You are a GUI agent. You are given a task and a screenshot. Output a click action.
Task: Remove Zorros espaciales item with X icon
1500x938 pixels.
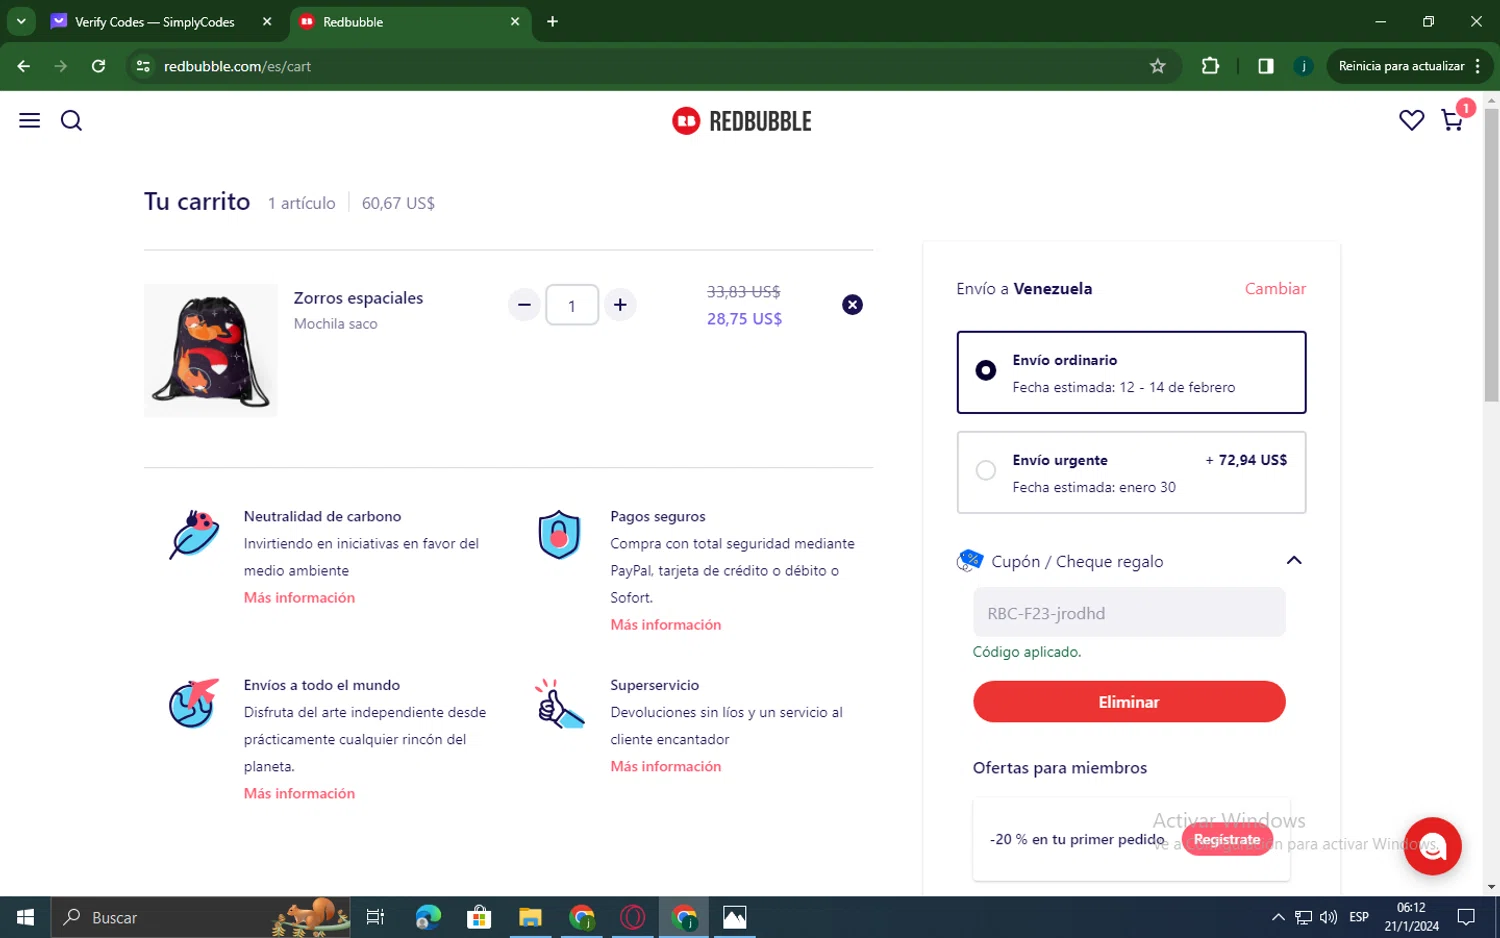click(852, 305)
